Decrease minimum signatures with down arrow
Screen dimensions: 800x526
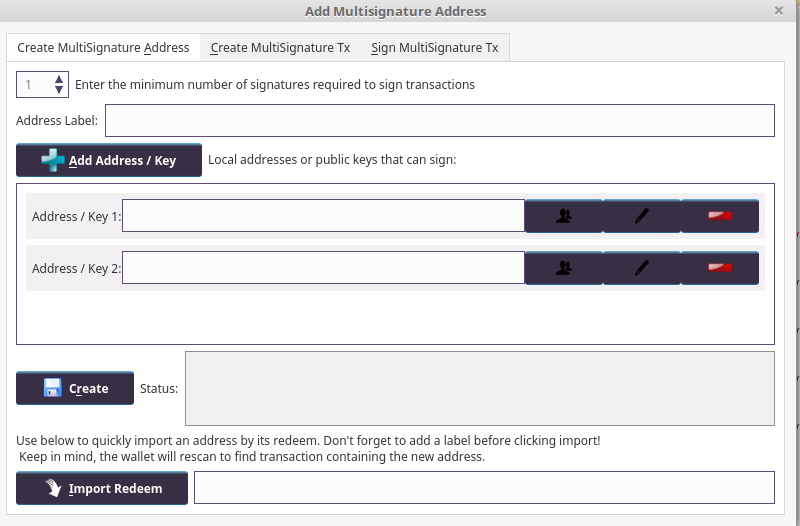coord(59,90)
